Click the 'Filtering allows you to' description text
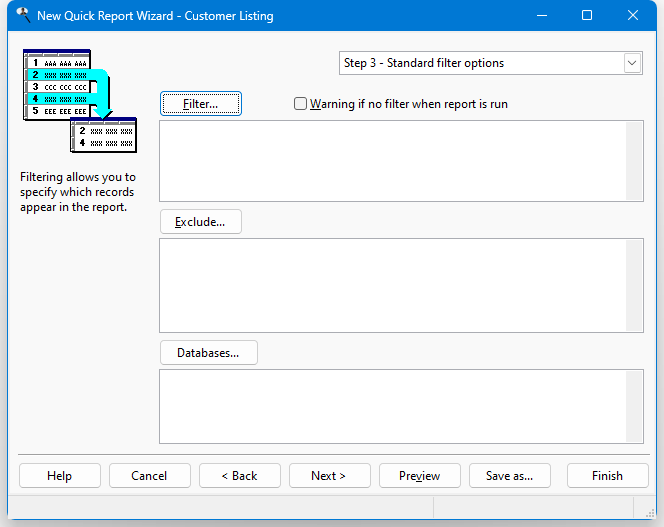 [x=78, y=192]
